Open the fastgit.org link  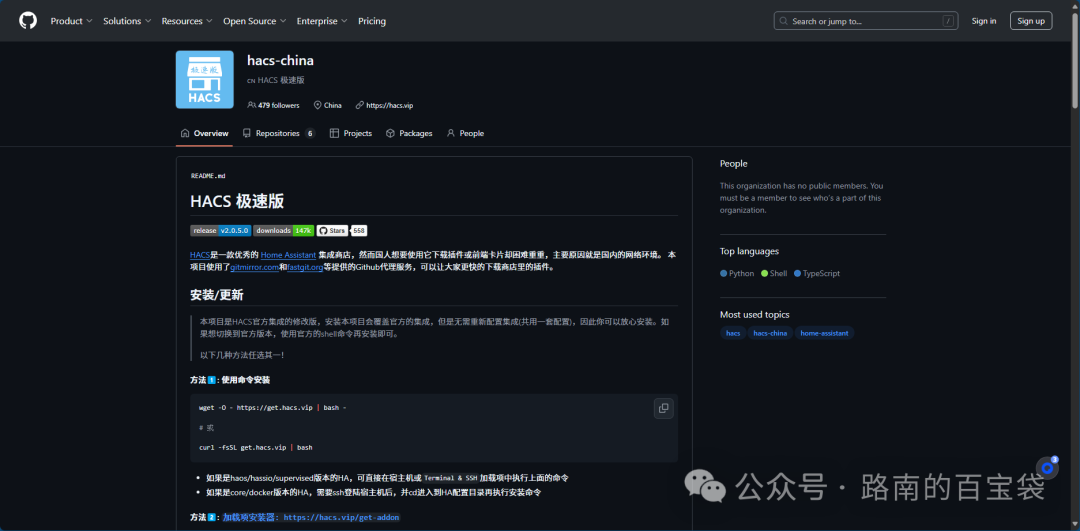pyautogui.click(x=305, y=267)
